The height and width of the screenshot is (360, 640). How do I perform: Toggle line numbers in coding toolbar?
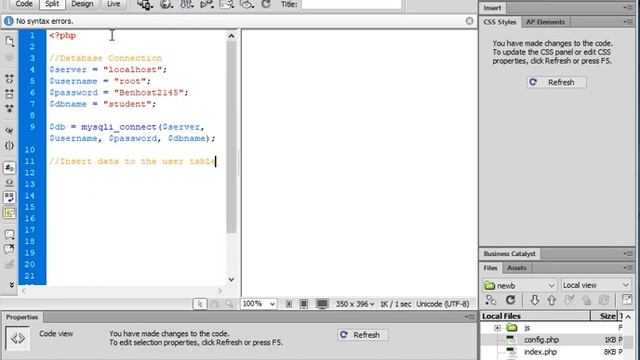(x=9, y=168)
